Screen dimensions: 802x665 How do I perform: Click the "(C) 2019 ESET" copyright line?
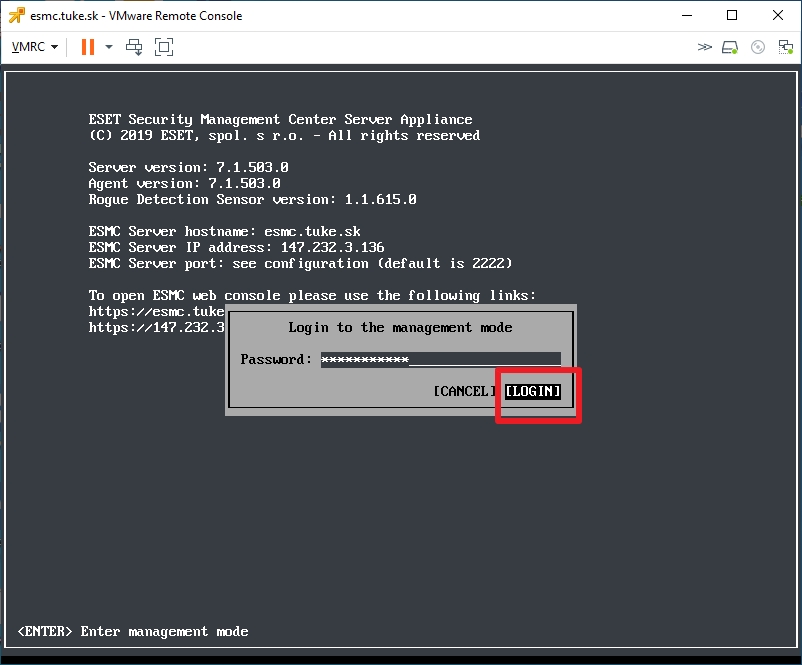[284, 136]
